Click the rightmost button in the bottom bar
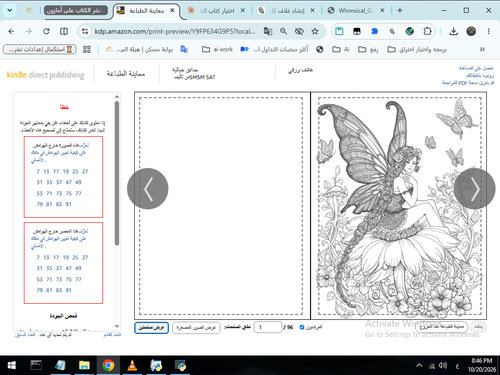Viewport: 500px width, 375px height. 478,327
